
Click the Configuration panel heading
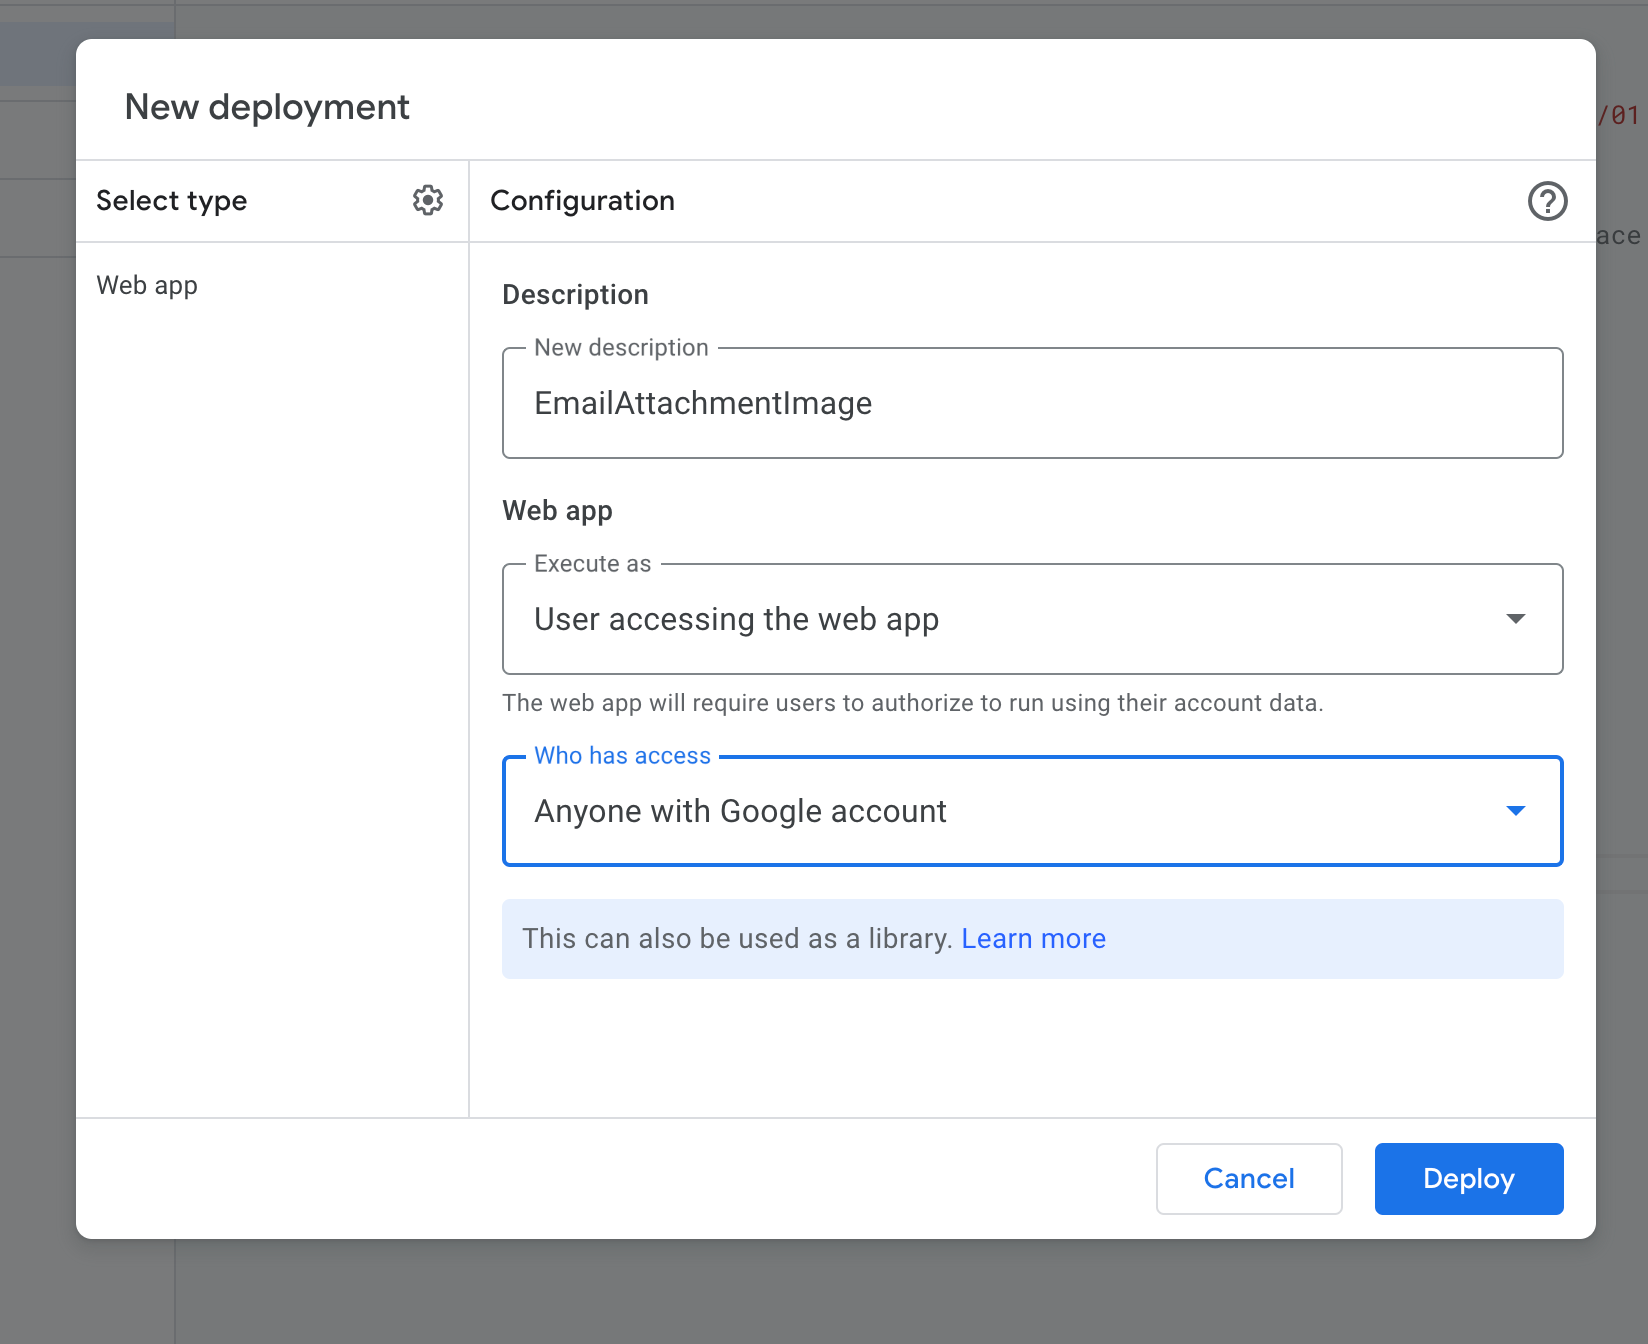tap(582, 201)
